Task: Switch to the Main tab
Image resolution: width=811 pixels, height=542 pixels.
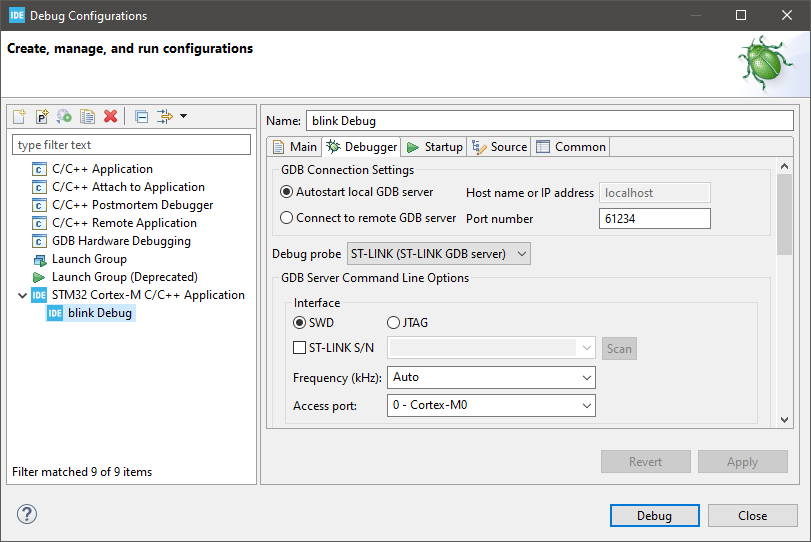Action: tap(294, 147)
